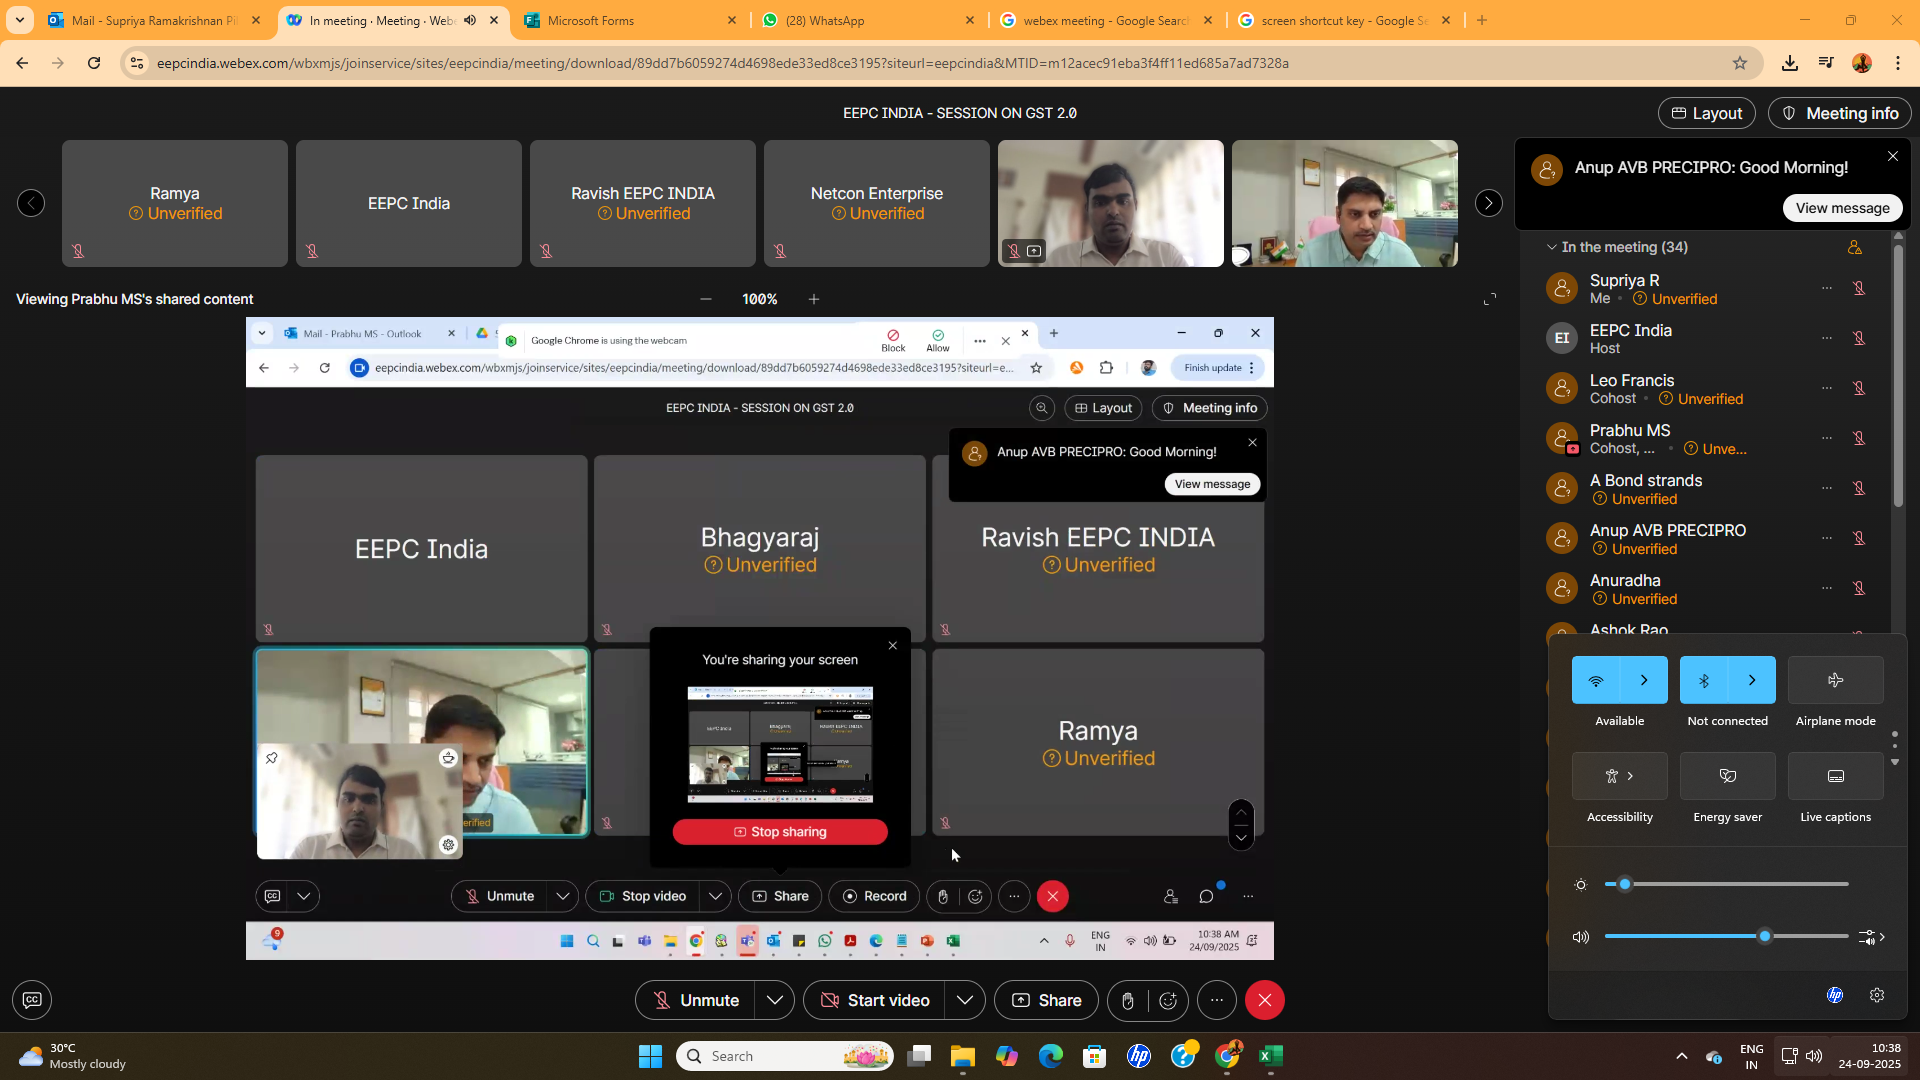This screenshot has width=1920, height=1080.
Task: Show next participants with right arrow
Action: (1489, 203)
